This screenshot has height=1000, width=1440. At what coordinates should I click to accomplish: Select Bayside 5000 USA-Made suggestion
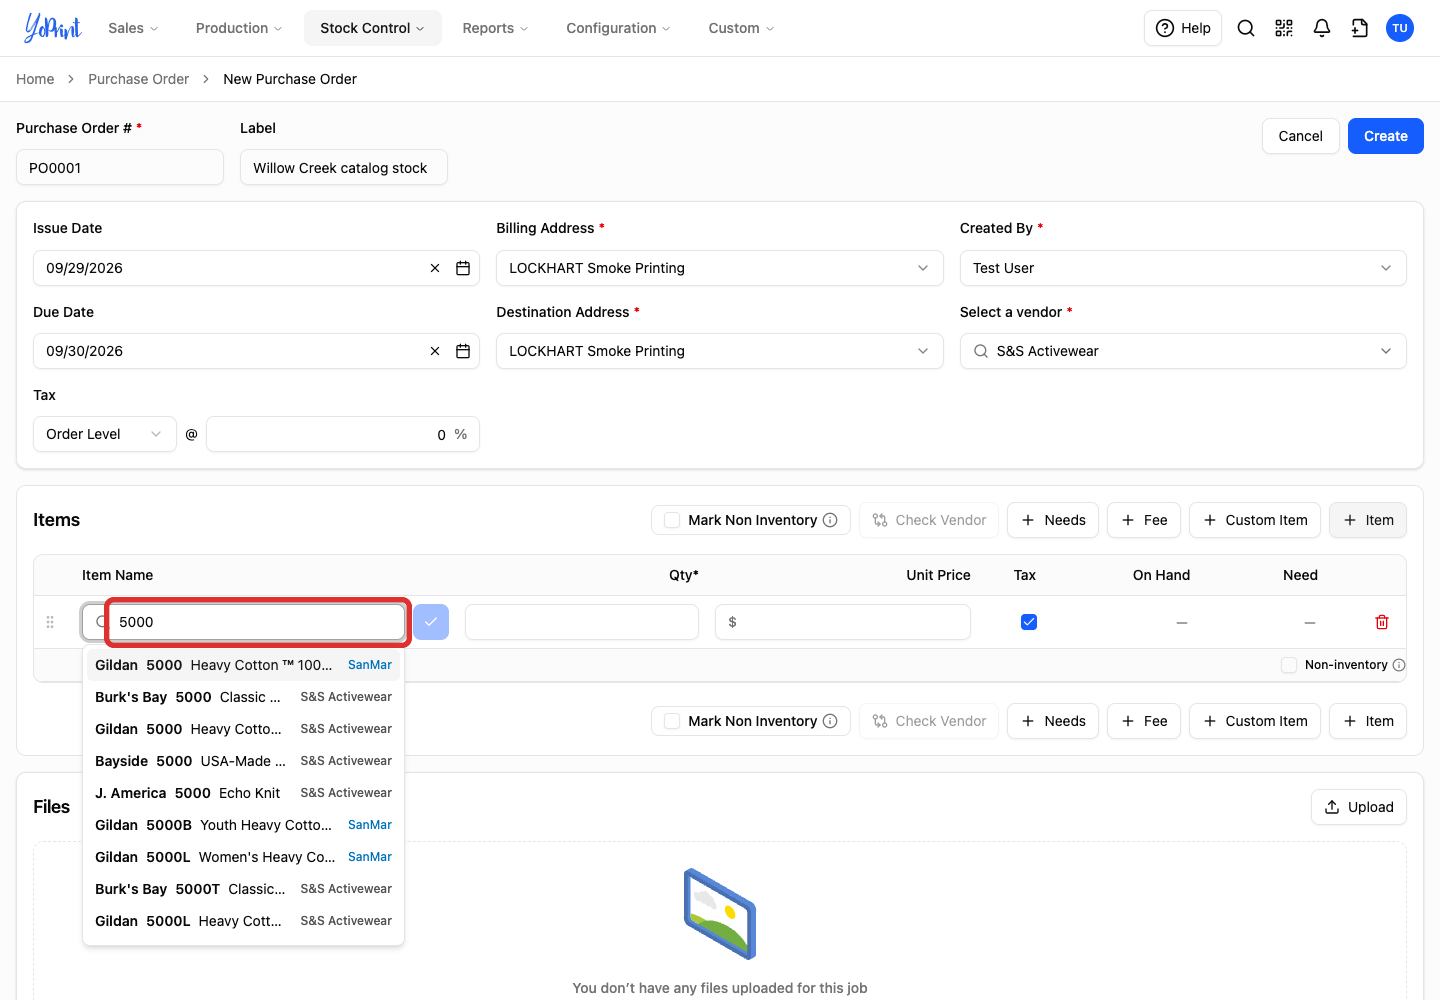(244, 761)
